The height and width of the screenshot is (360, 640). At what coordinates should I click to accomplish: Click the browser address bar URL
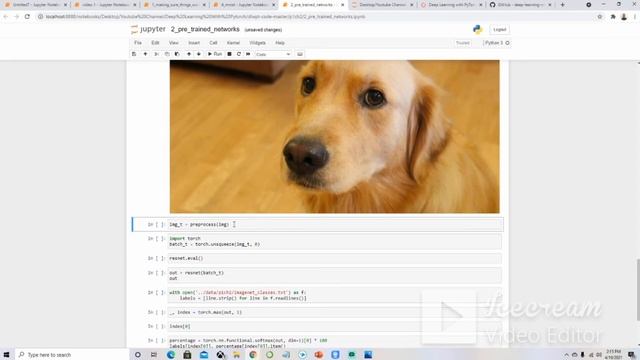point(205,17)
